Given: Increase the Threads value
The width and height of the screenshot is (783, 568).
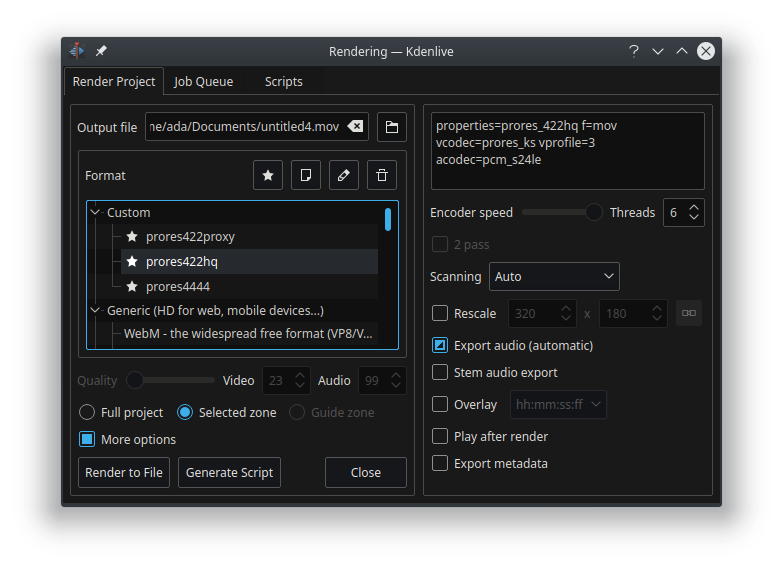Looking at the screenshot, I should [694, 207].
